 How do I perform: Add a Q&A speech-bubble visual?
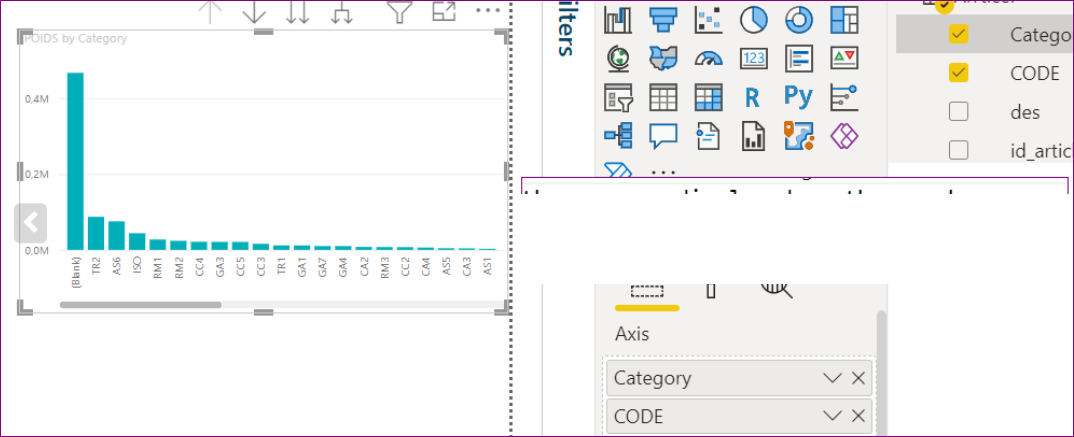pos(662,136)
